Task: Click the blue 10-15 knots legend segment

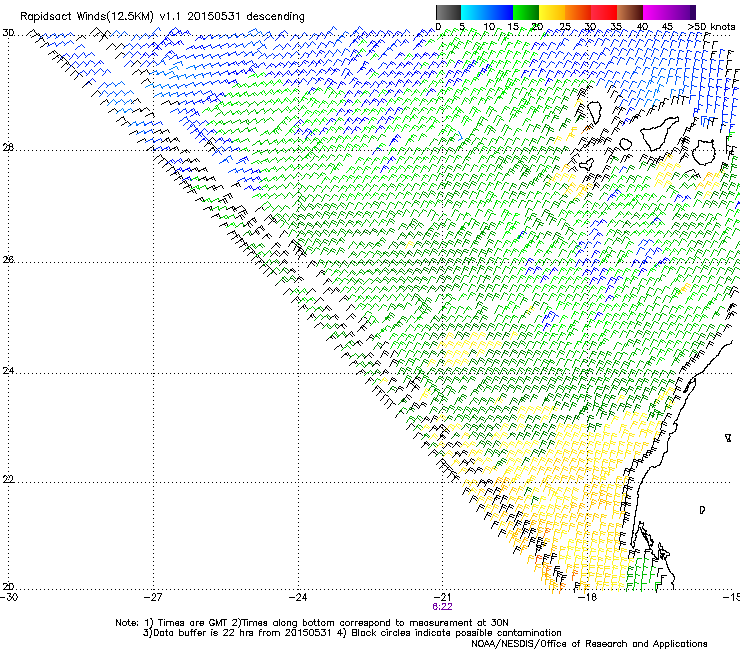Action: tap(500, 12)
